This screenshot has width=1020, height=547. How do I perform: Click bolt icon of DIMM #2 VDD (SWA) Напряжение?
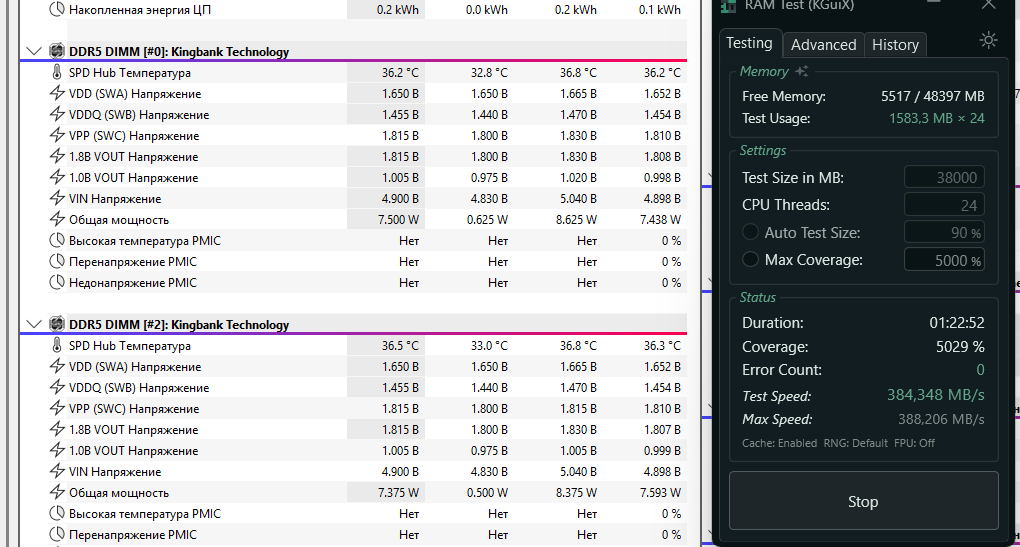[57, 366]
